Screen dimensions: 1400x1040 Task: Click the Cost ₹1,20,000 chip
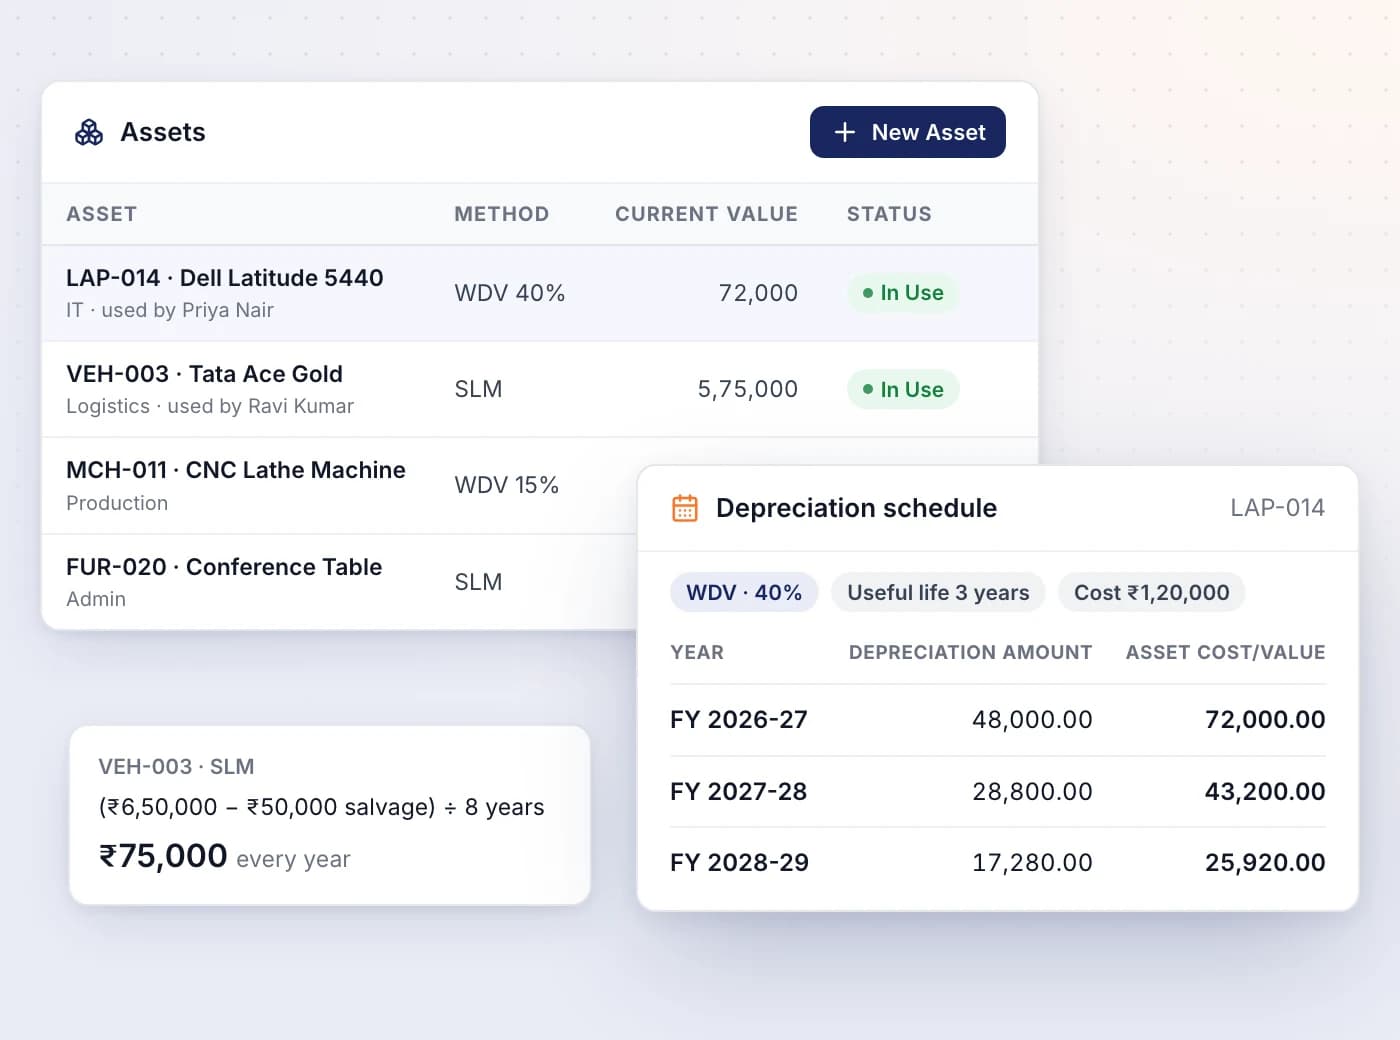click(1152, 592)
